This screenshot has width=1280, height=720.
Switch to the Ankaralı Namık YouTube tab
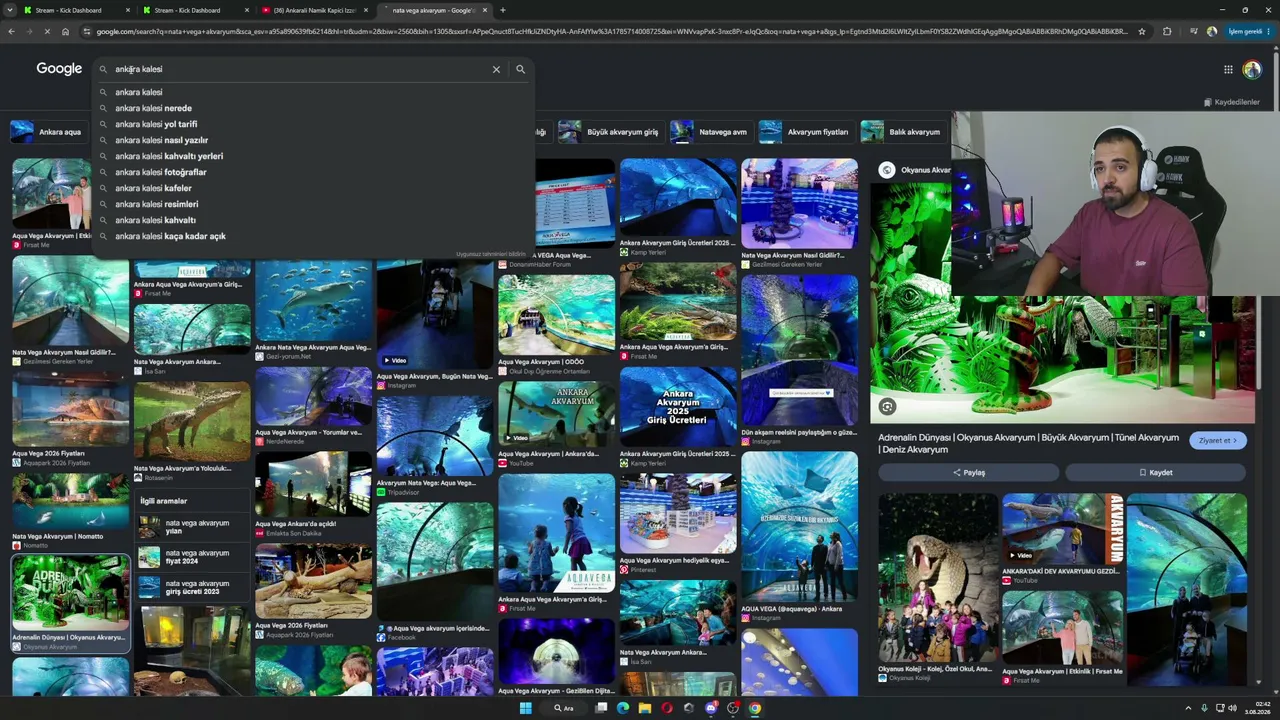(x=314, y=10)
